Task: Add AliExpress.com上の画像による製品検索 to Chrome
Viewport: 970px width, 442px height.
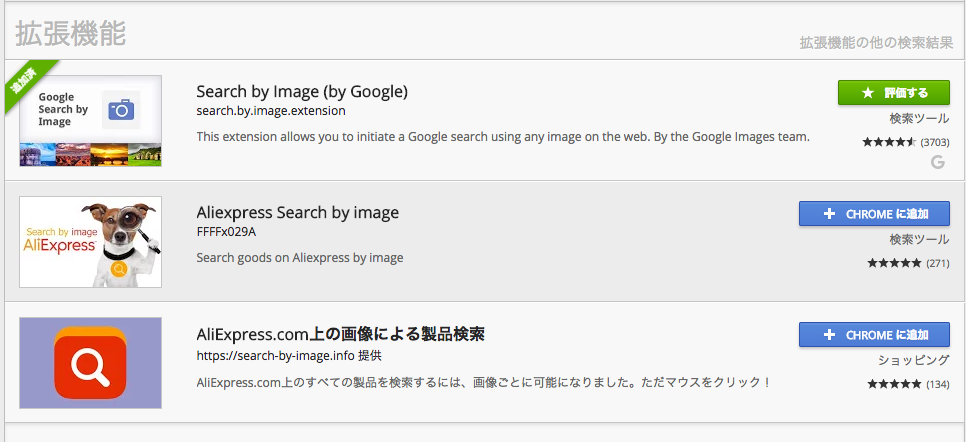Action: point(874,335)
